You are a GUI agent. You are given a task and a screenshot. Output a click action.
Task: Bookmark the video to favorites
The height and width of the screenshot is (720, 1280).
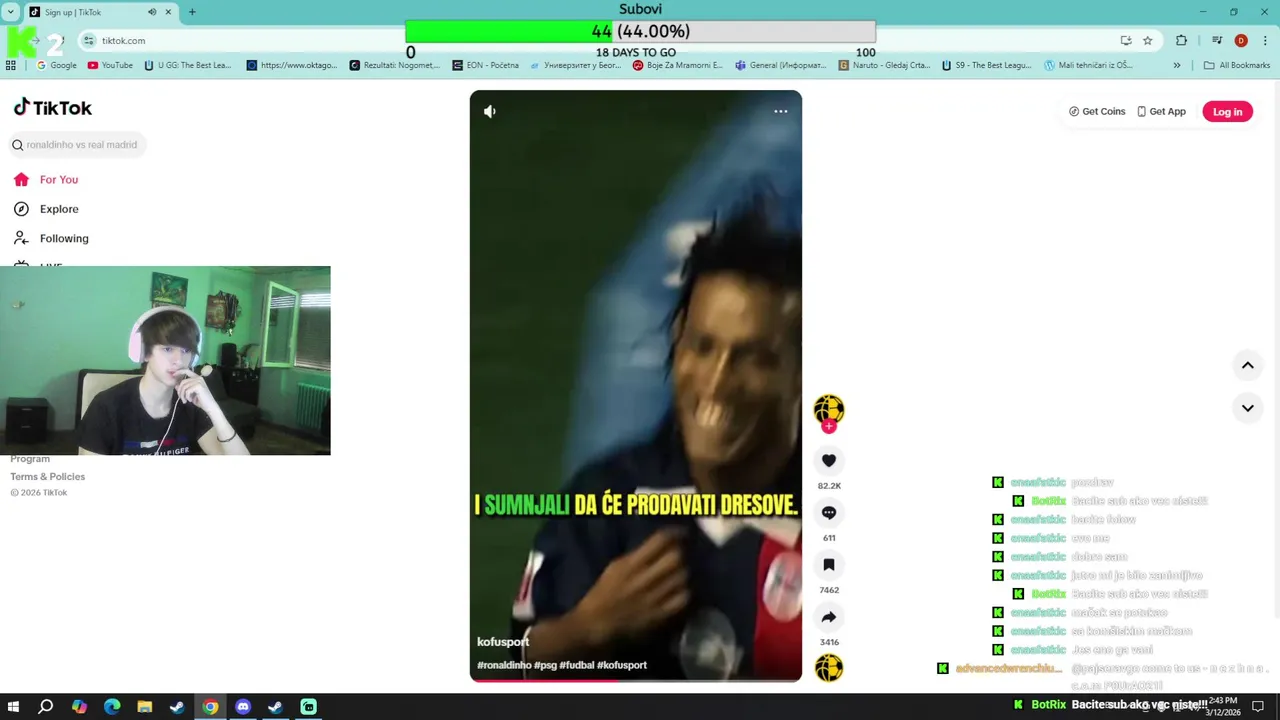(829, 565)
